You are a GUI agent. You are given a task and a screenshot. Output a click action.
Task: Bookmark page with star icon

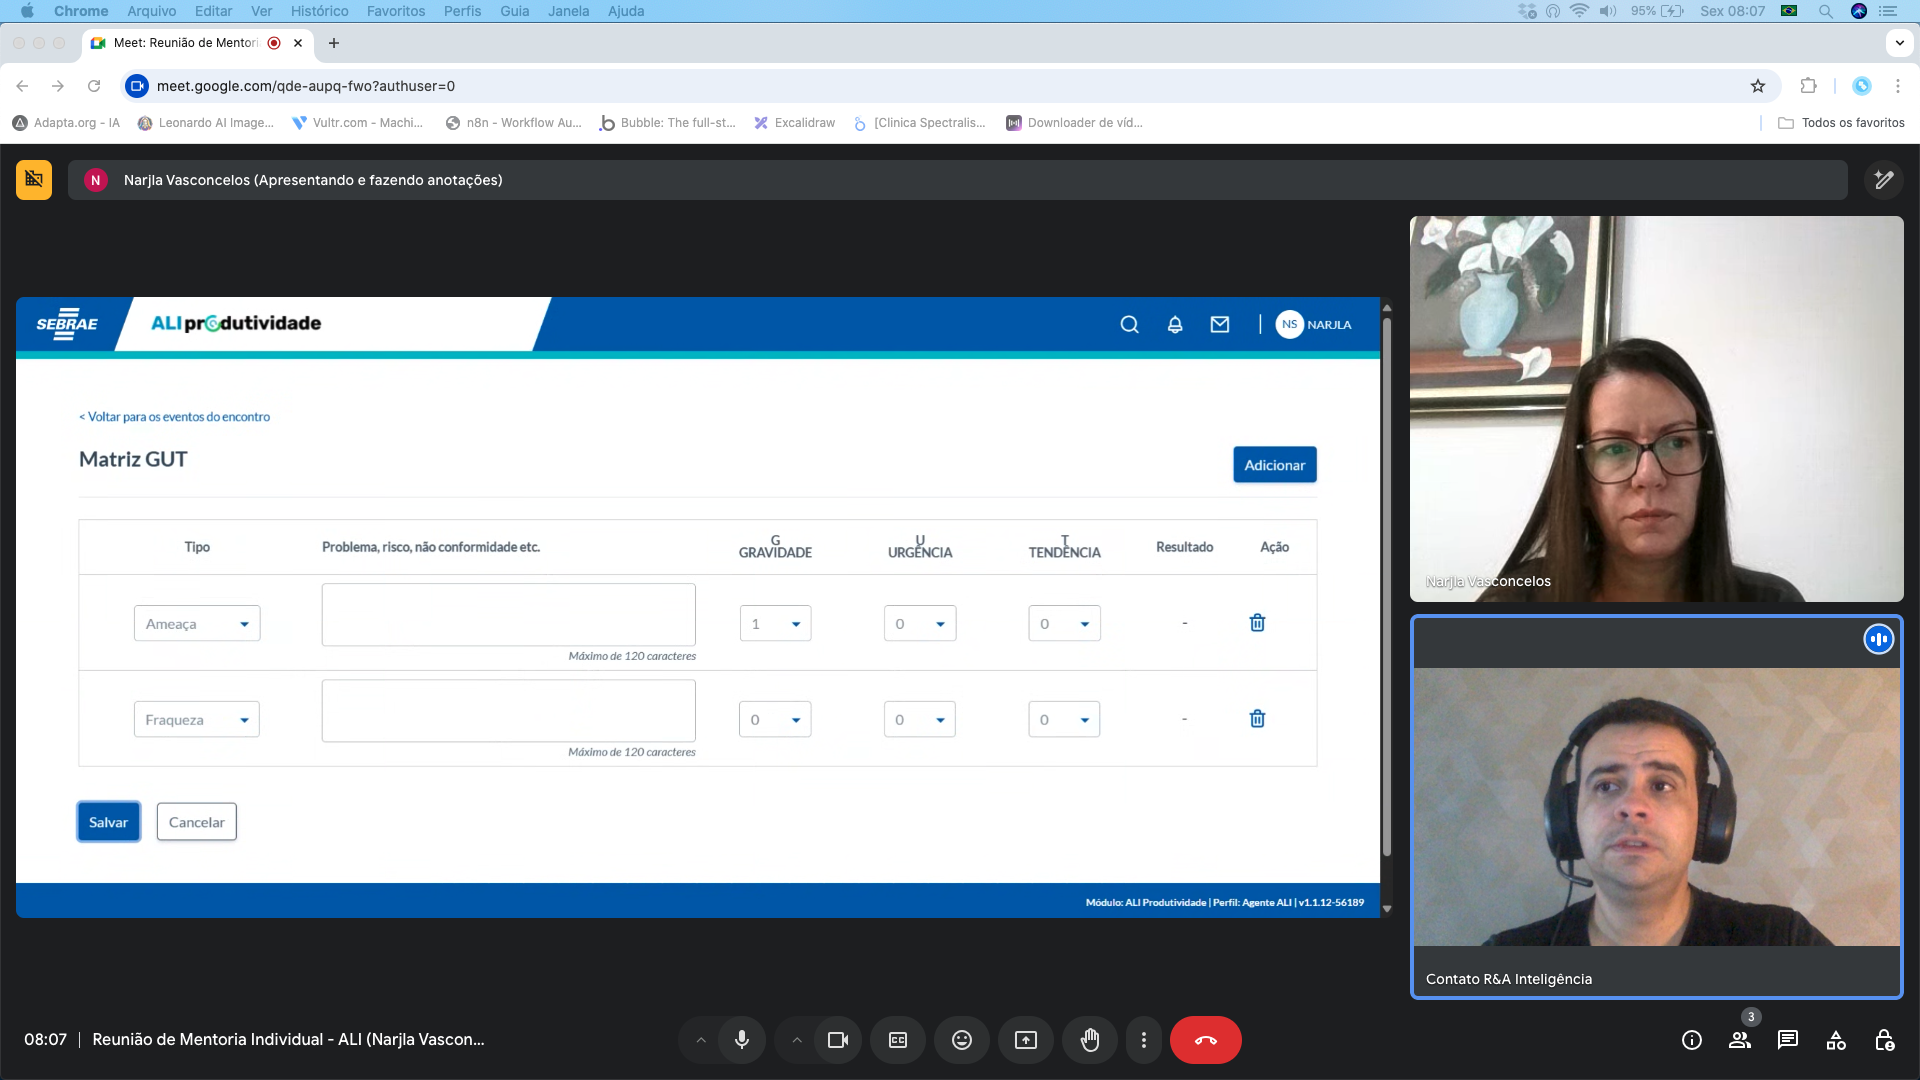point(1757,86)
